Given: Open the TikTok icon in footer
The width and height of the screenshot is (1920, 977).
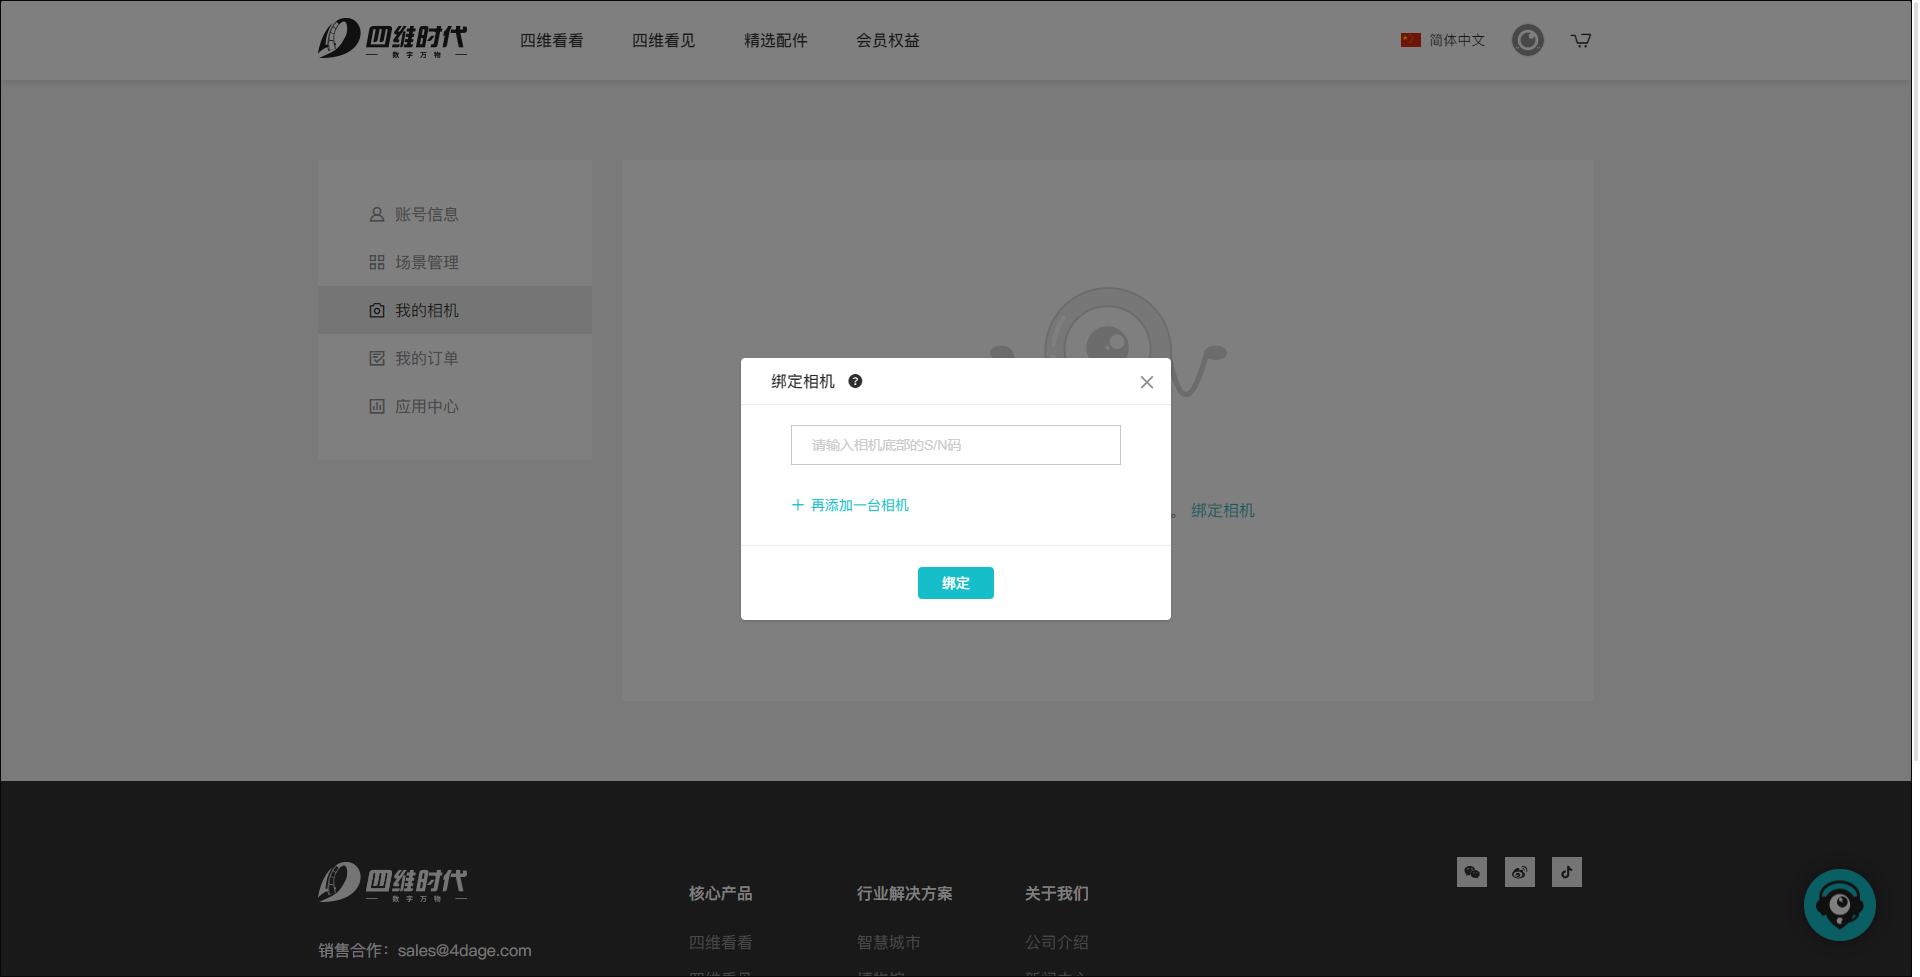Looking at the screenshot, I should [x=1566, y=872].
